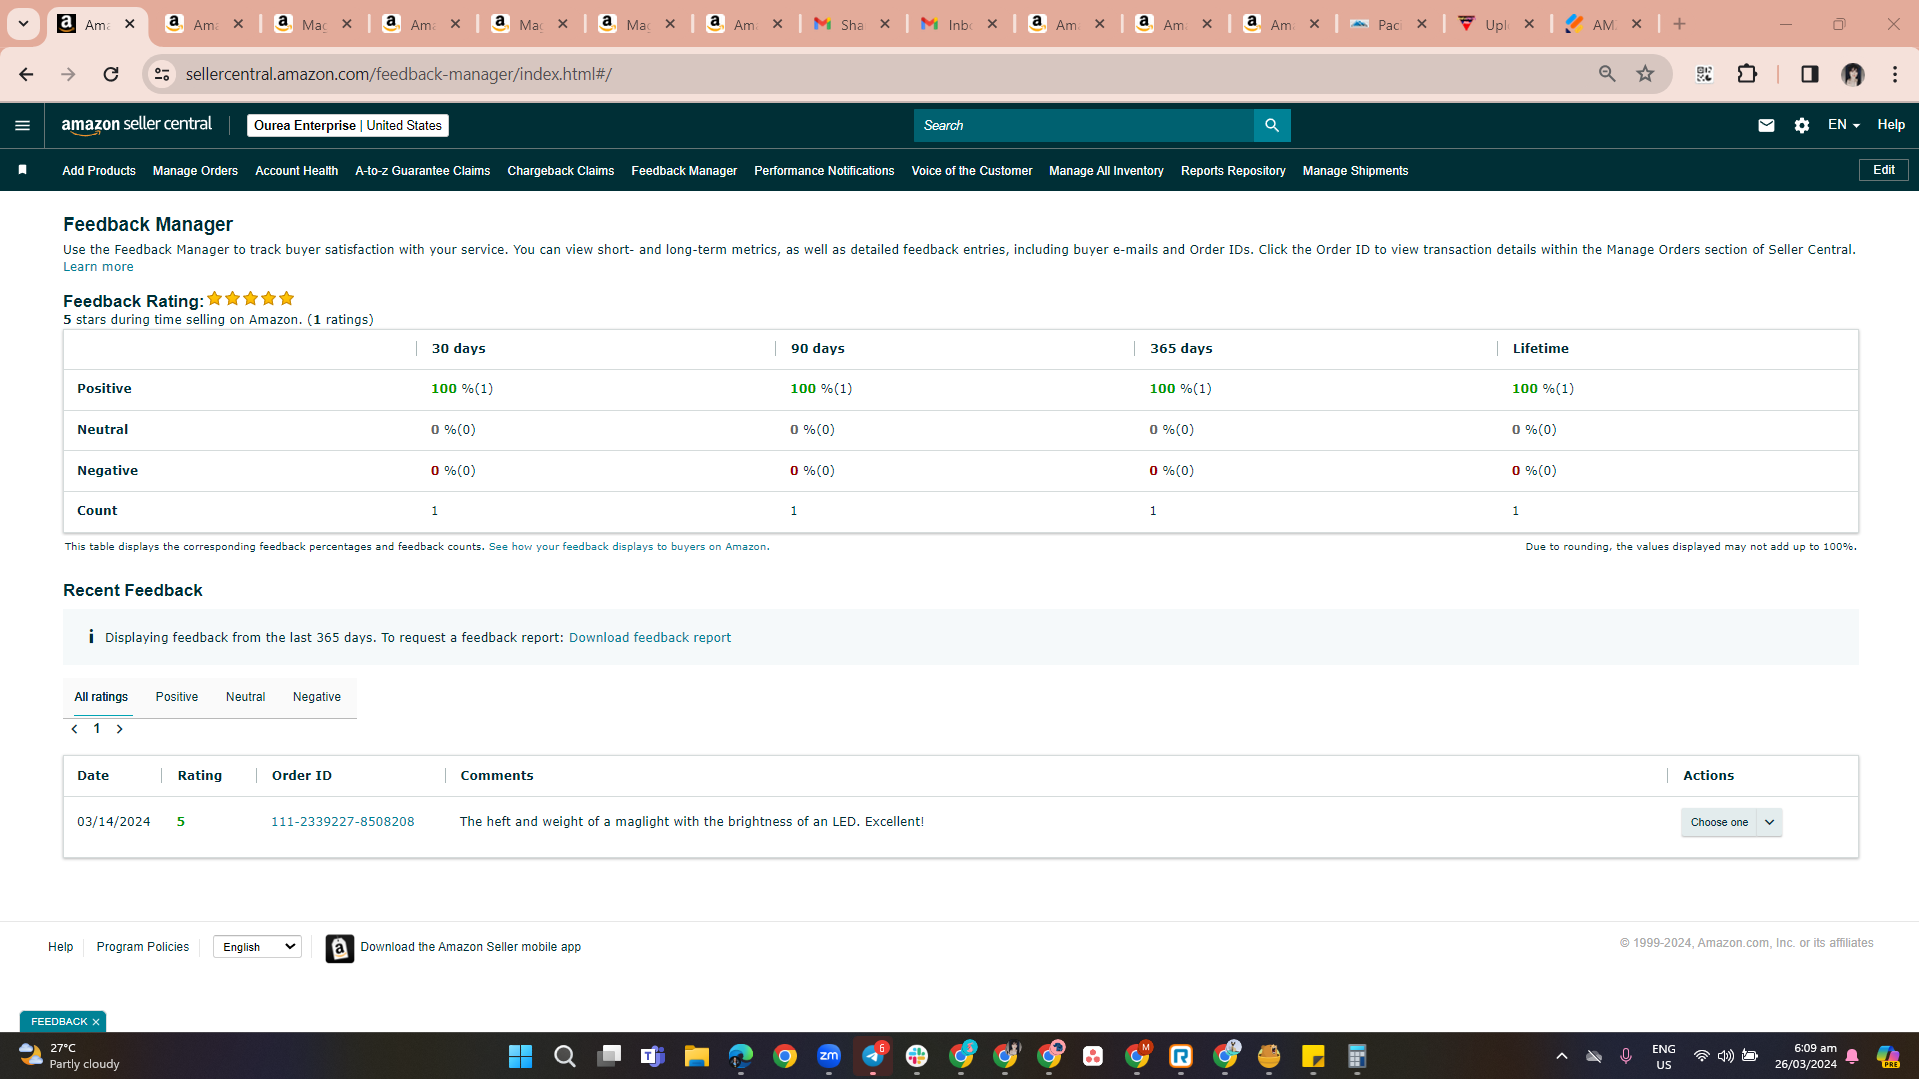This screenshot has height=1079, width=1919.
Task: Click the search magnifier button
Action: pos(1272,126)
